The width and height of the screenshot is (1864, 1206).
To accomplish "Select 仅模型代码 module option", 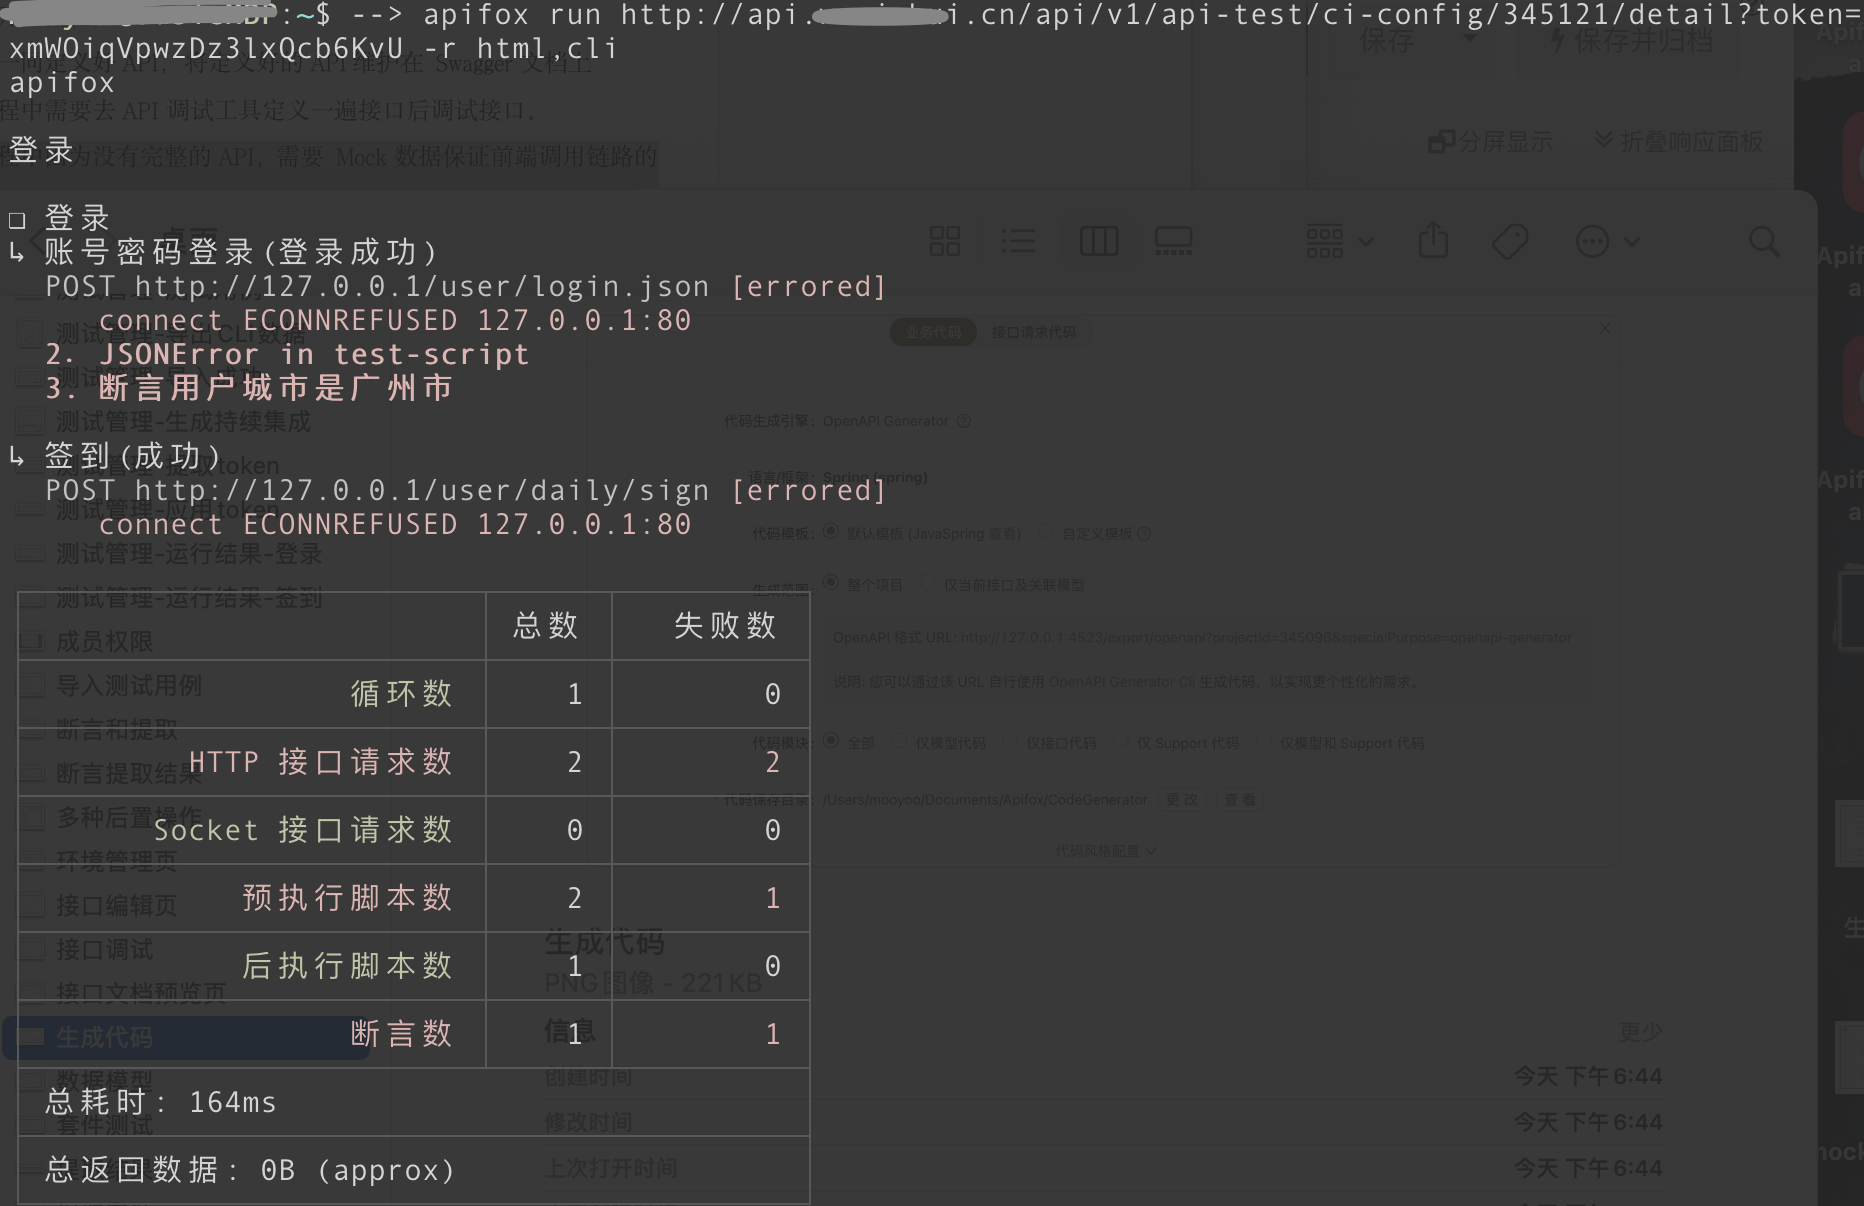I will point(899,742).
